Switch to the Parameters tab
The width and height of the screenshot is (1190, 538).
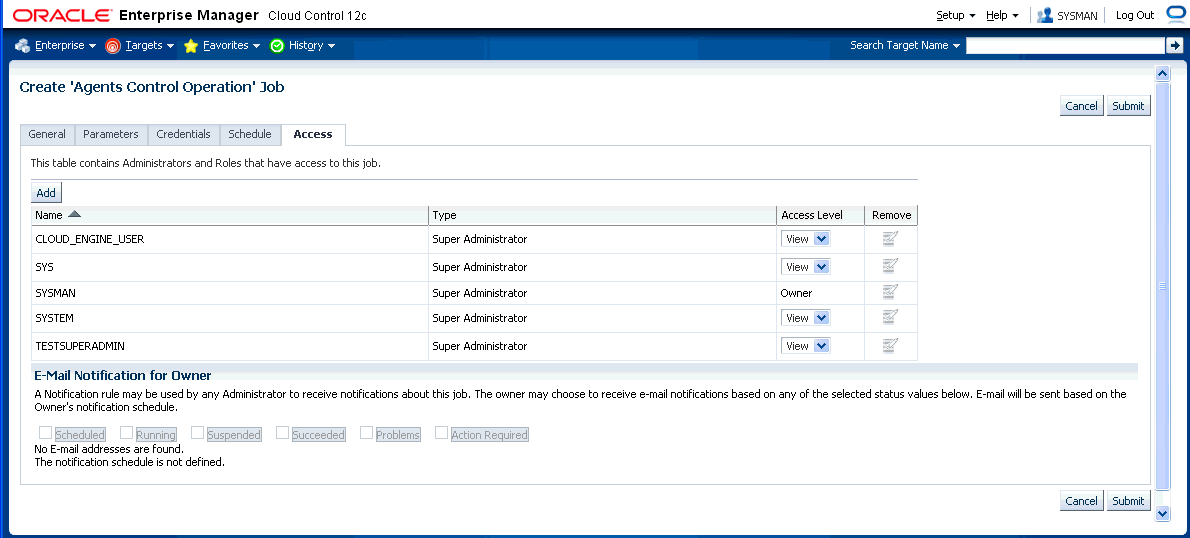111,134
